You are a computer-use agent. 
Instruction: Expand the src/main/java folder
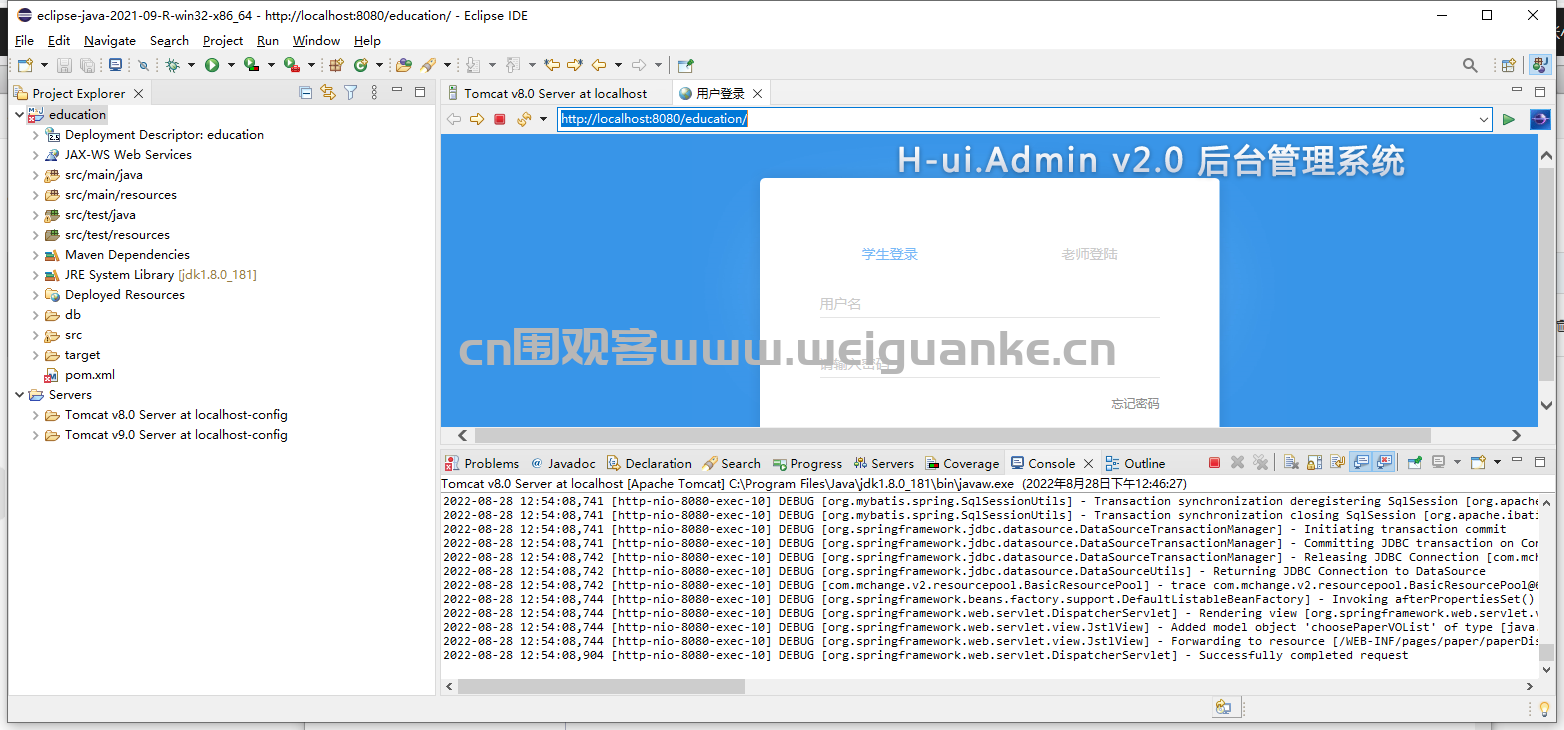click(36, 175)
